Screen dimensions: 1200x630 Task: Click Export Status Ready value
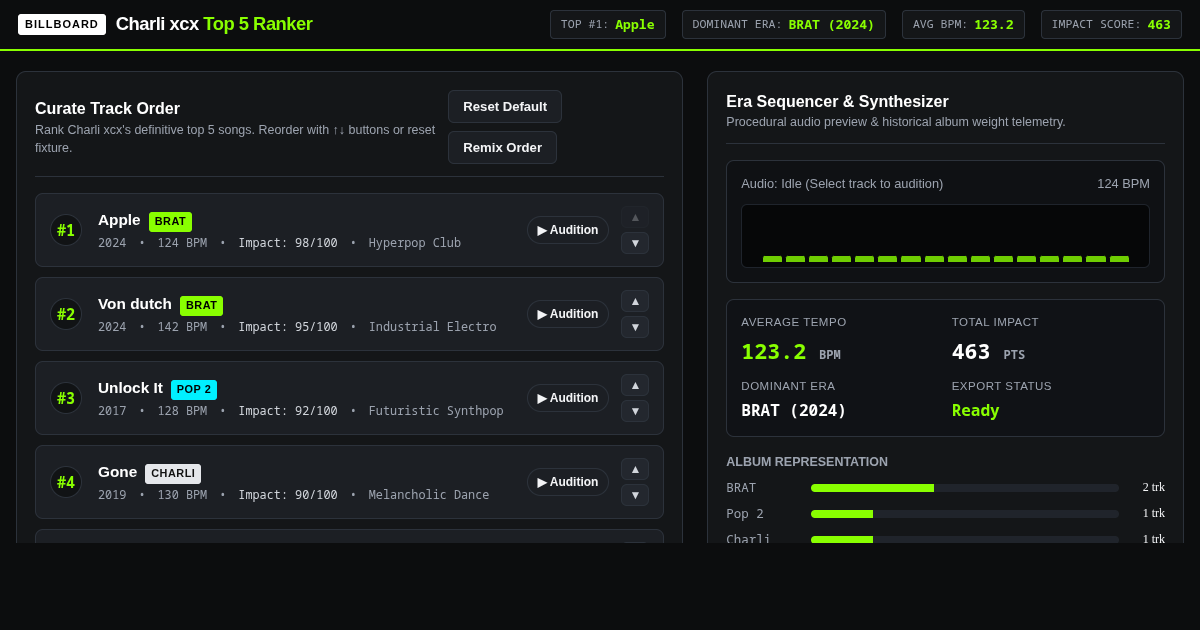[x=975, y=410]
